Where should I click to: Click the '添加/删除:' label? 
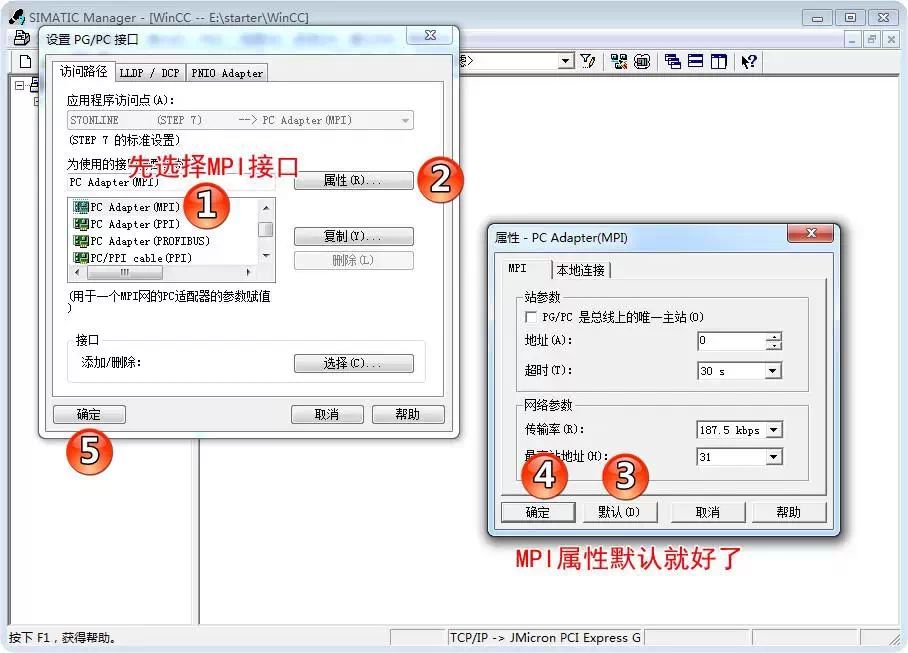pos(111,362)
